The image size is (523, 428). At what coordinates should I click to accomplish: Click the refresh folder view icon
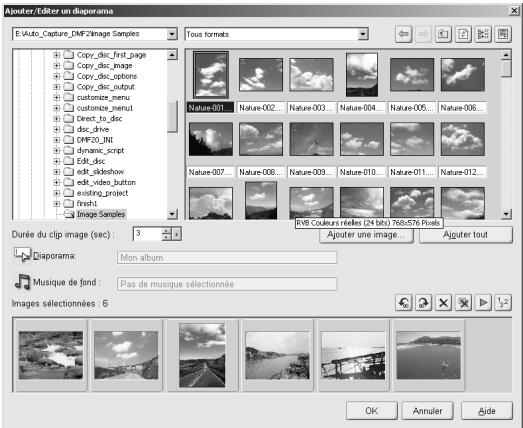[x=463, y=34]
